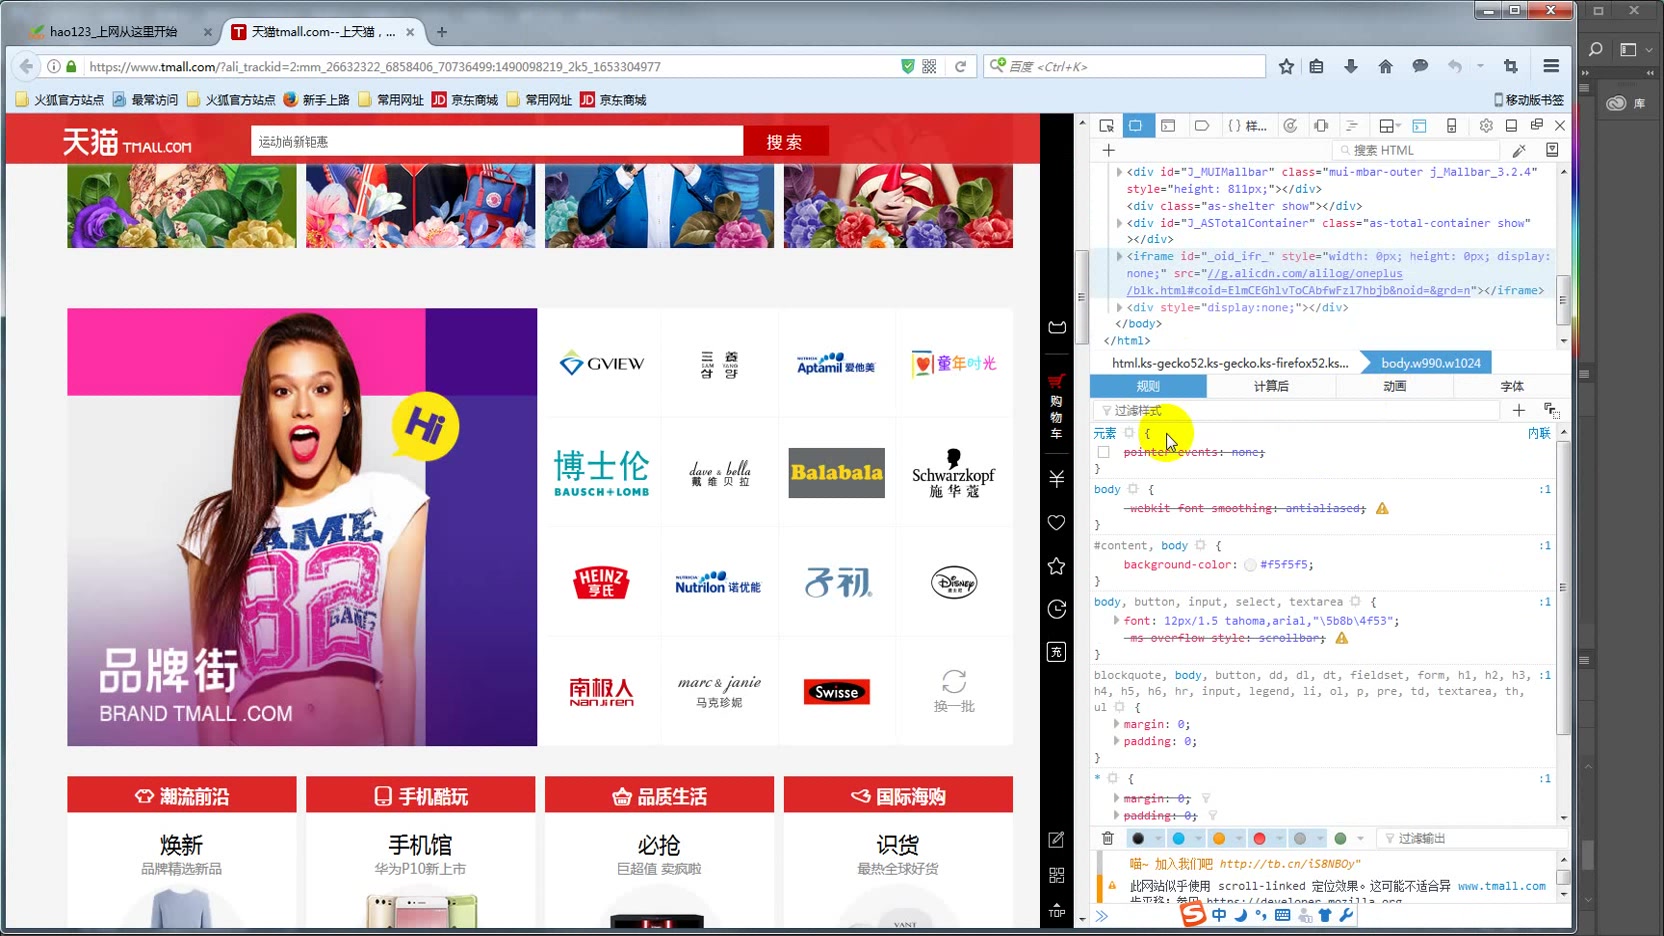The width and height of the screenshot is (1664, 936).
Task: Toggle the red Security console filter
Action: click(x=1259, y=838)
